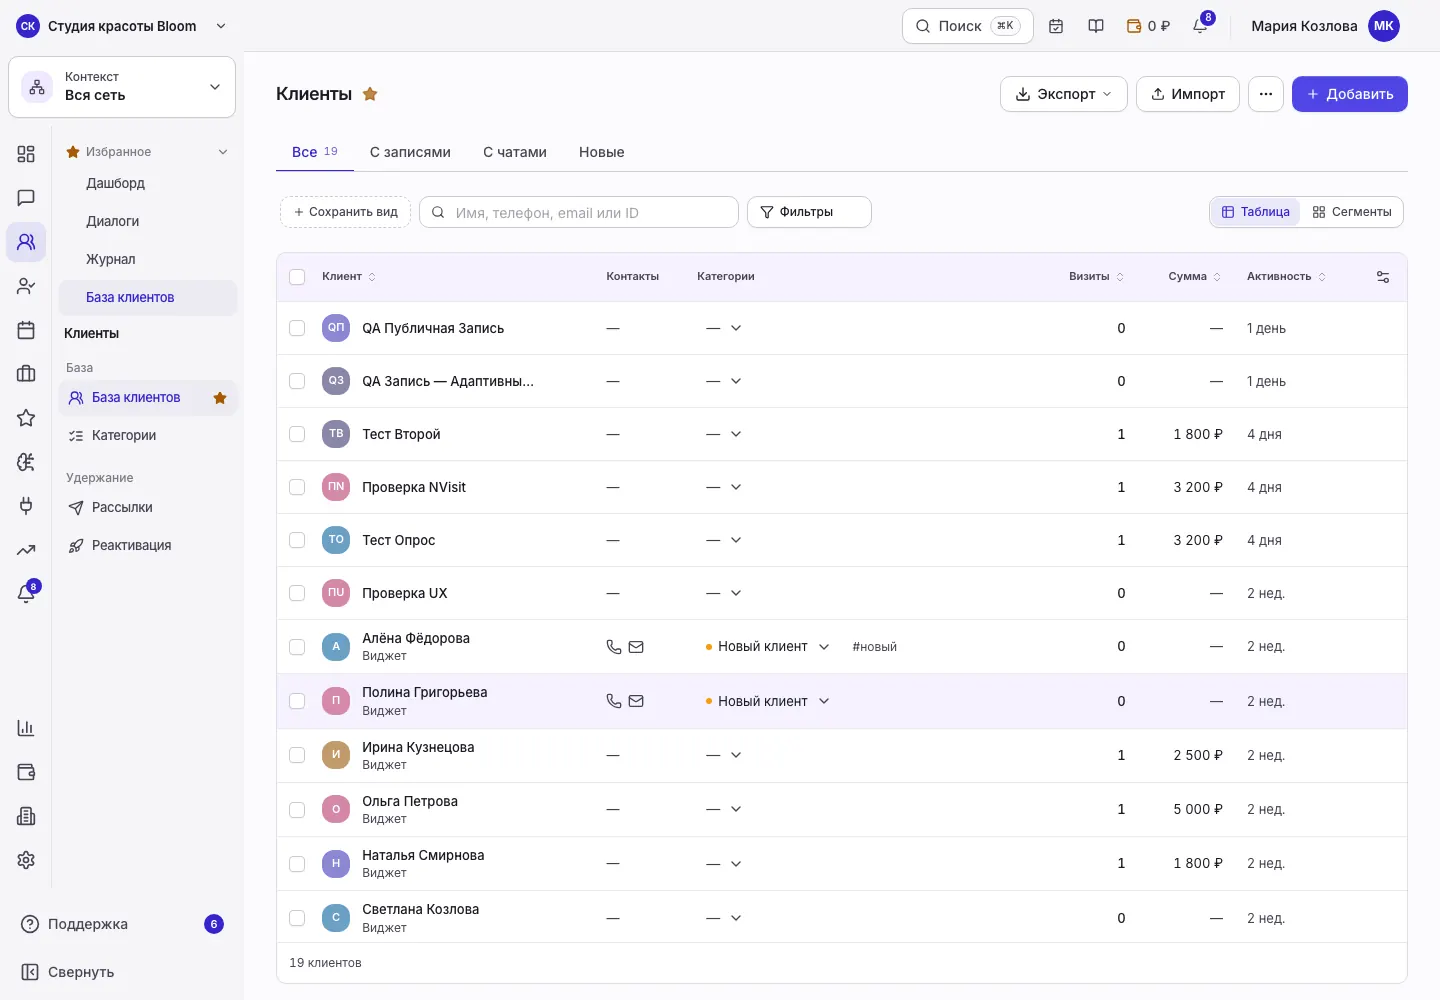Open the calendar icon in left rail
The image size is (1440, 1000).
coord(26,330)
